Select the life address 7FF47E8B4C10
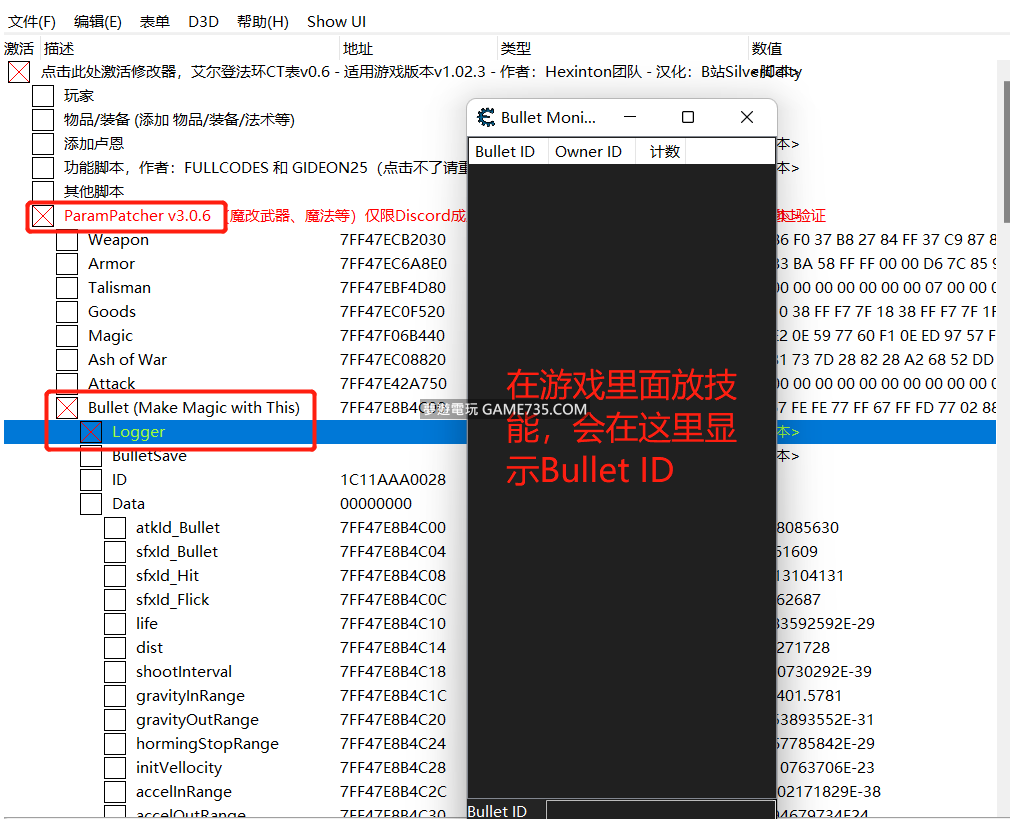 coord(393,624)
